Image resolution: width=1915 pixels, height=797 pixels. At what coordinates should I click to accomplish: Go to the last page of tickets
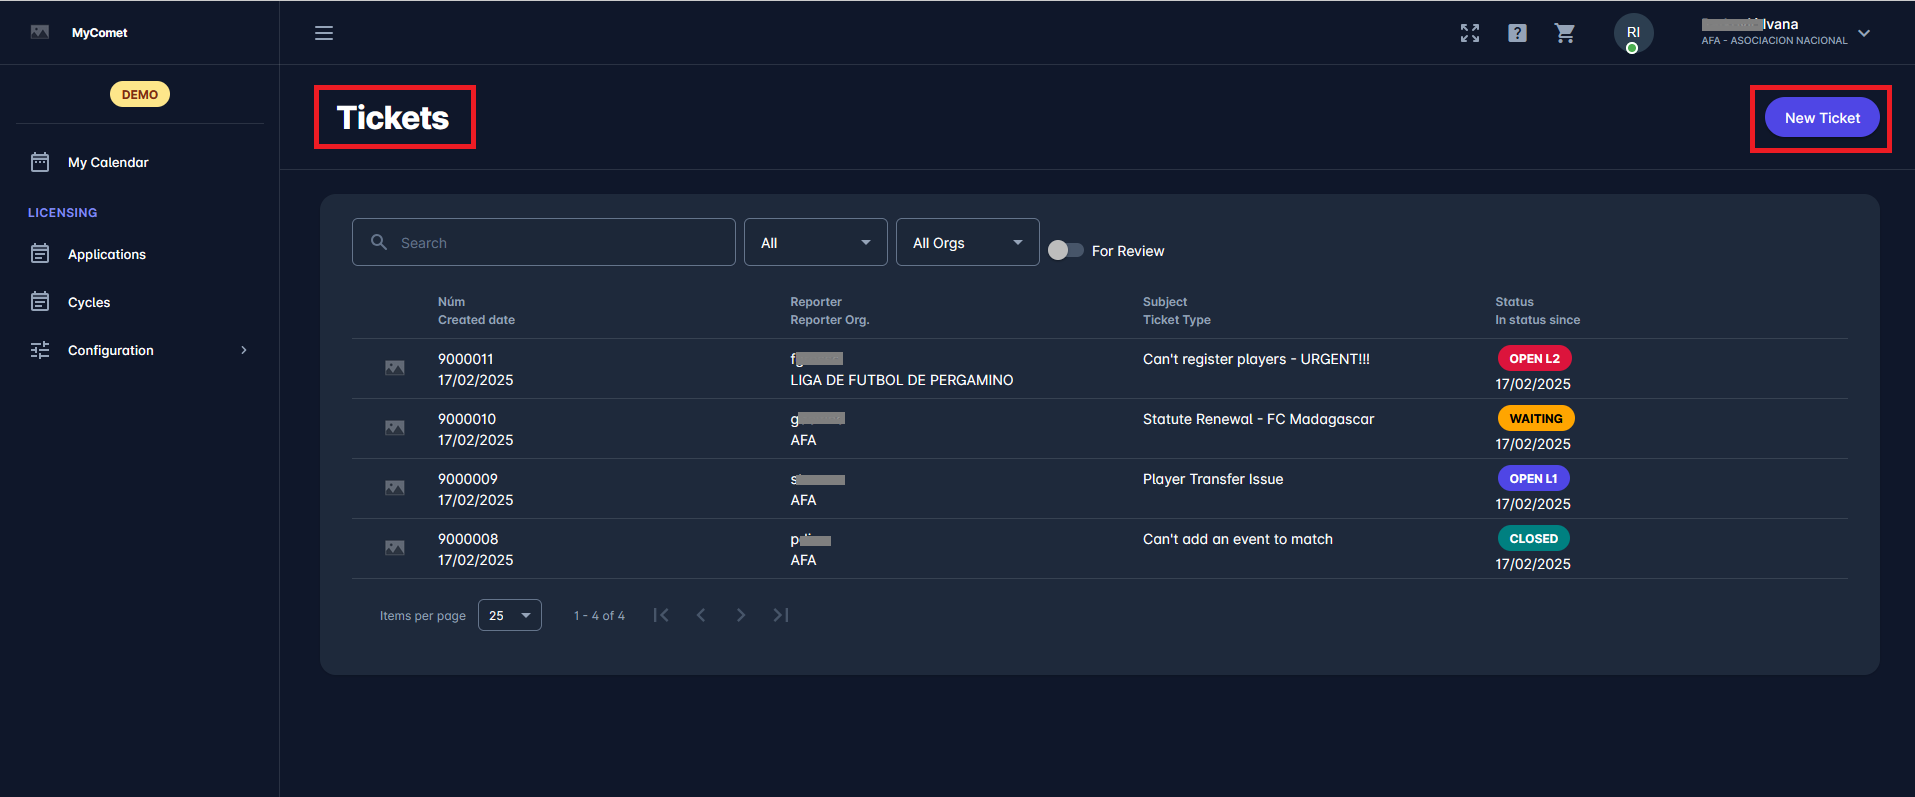[x=781, y=615]
